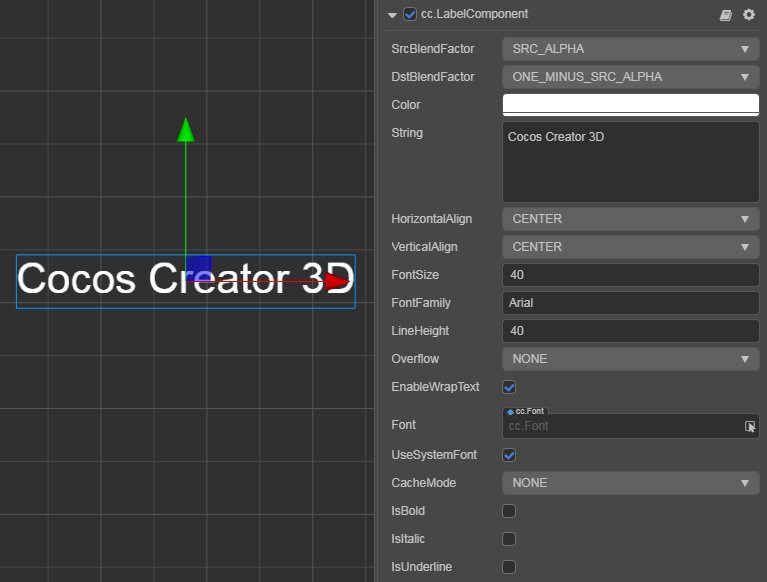Open SrcBlendFactor dropdown
The width and height of the screenshot is (767, 582).
pos(631,49)
